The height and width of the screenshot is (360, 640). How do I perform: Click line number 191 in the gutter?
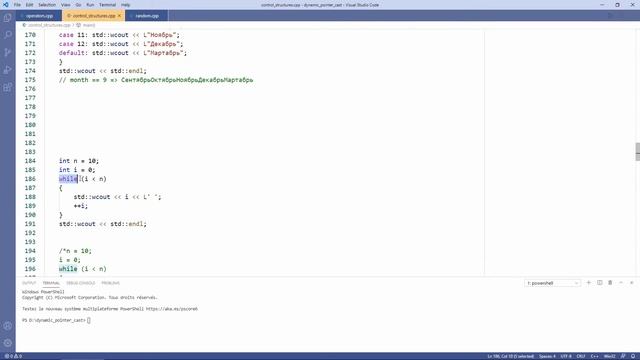click(x=30, y=224)
